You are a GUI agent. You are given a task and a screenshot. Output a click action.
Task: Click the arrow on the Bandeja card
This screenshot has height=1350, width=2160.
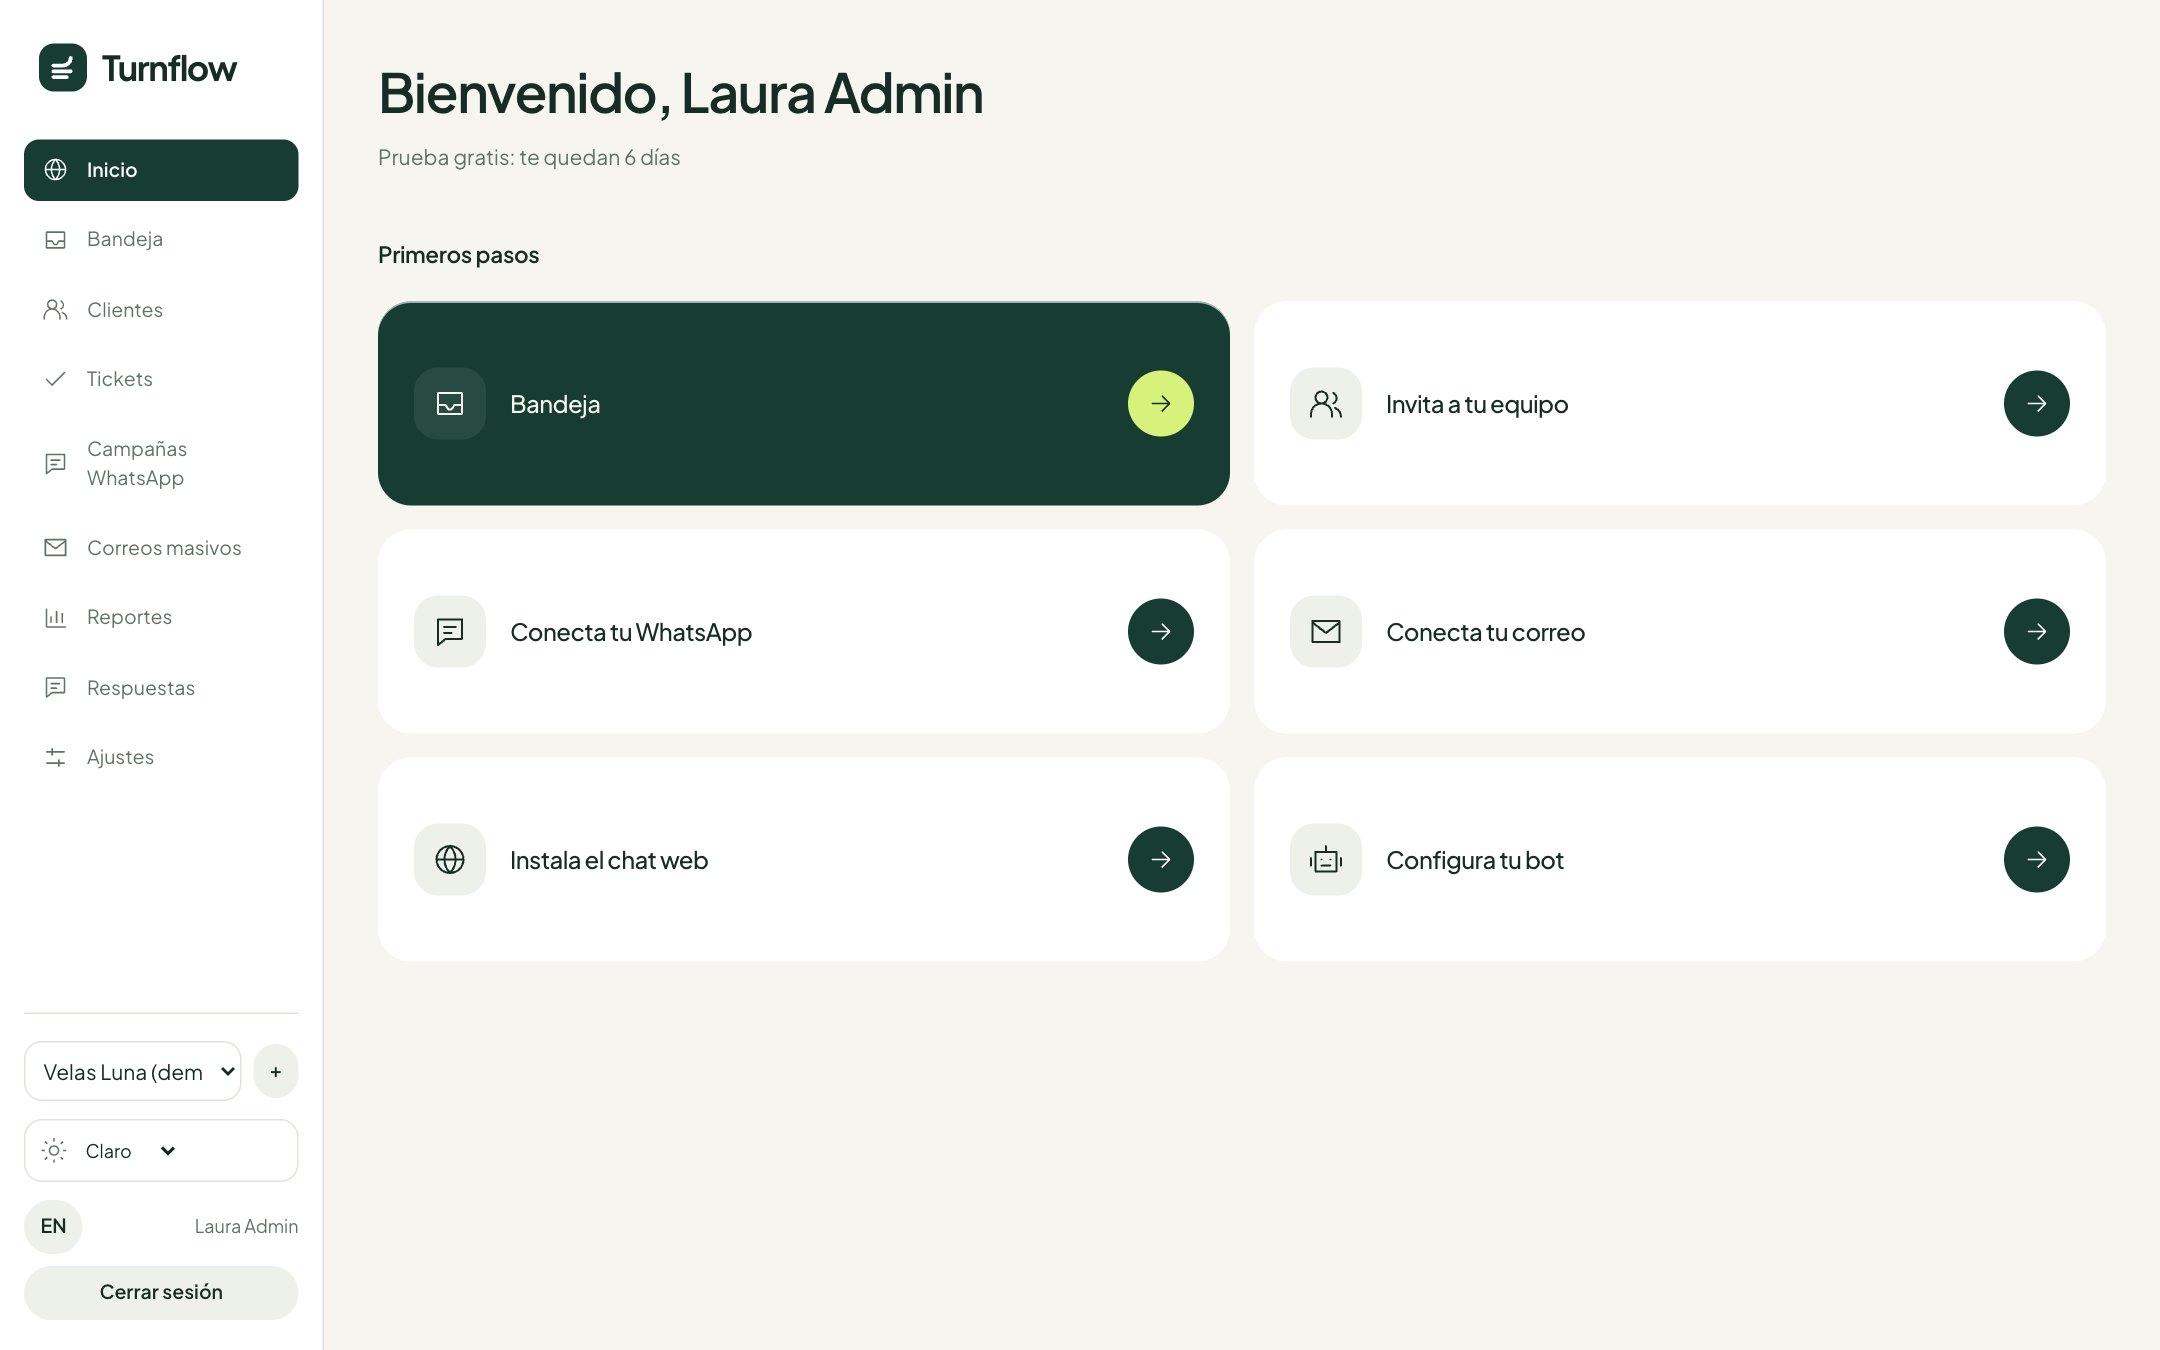point(1160,404)
